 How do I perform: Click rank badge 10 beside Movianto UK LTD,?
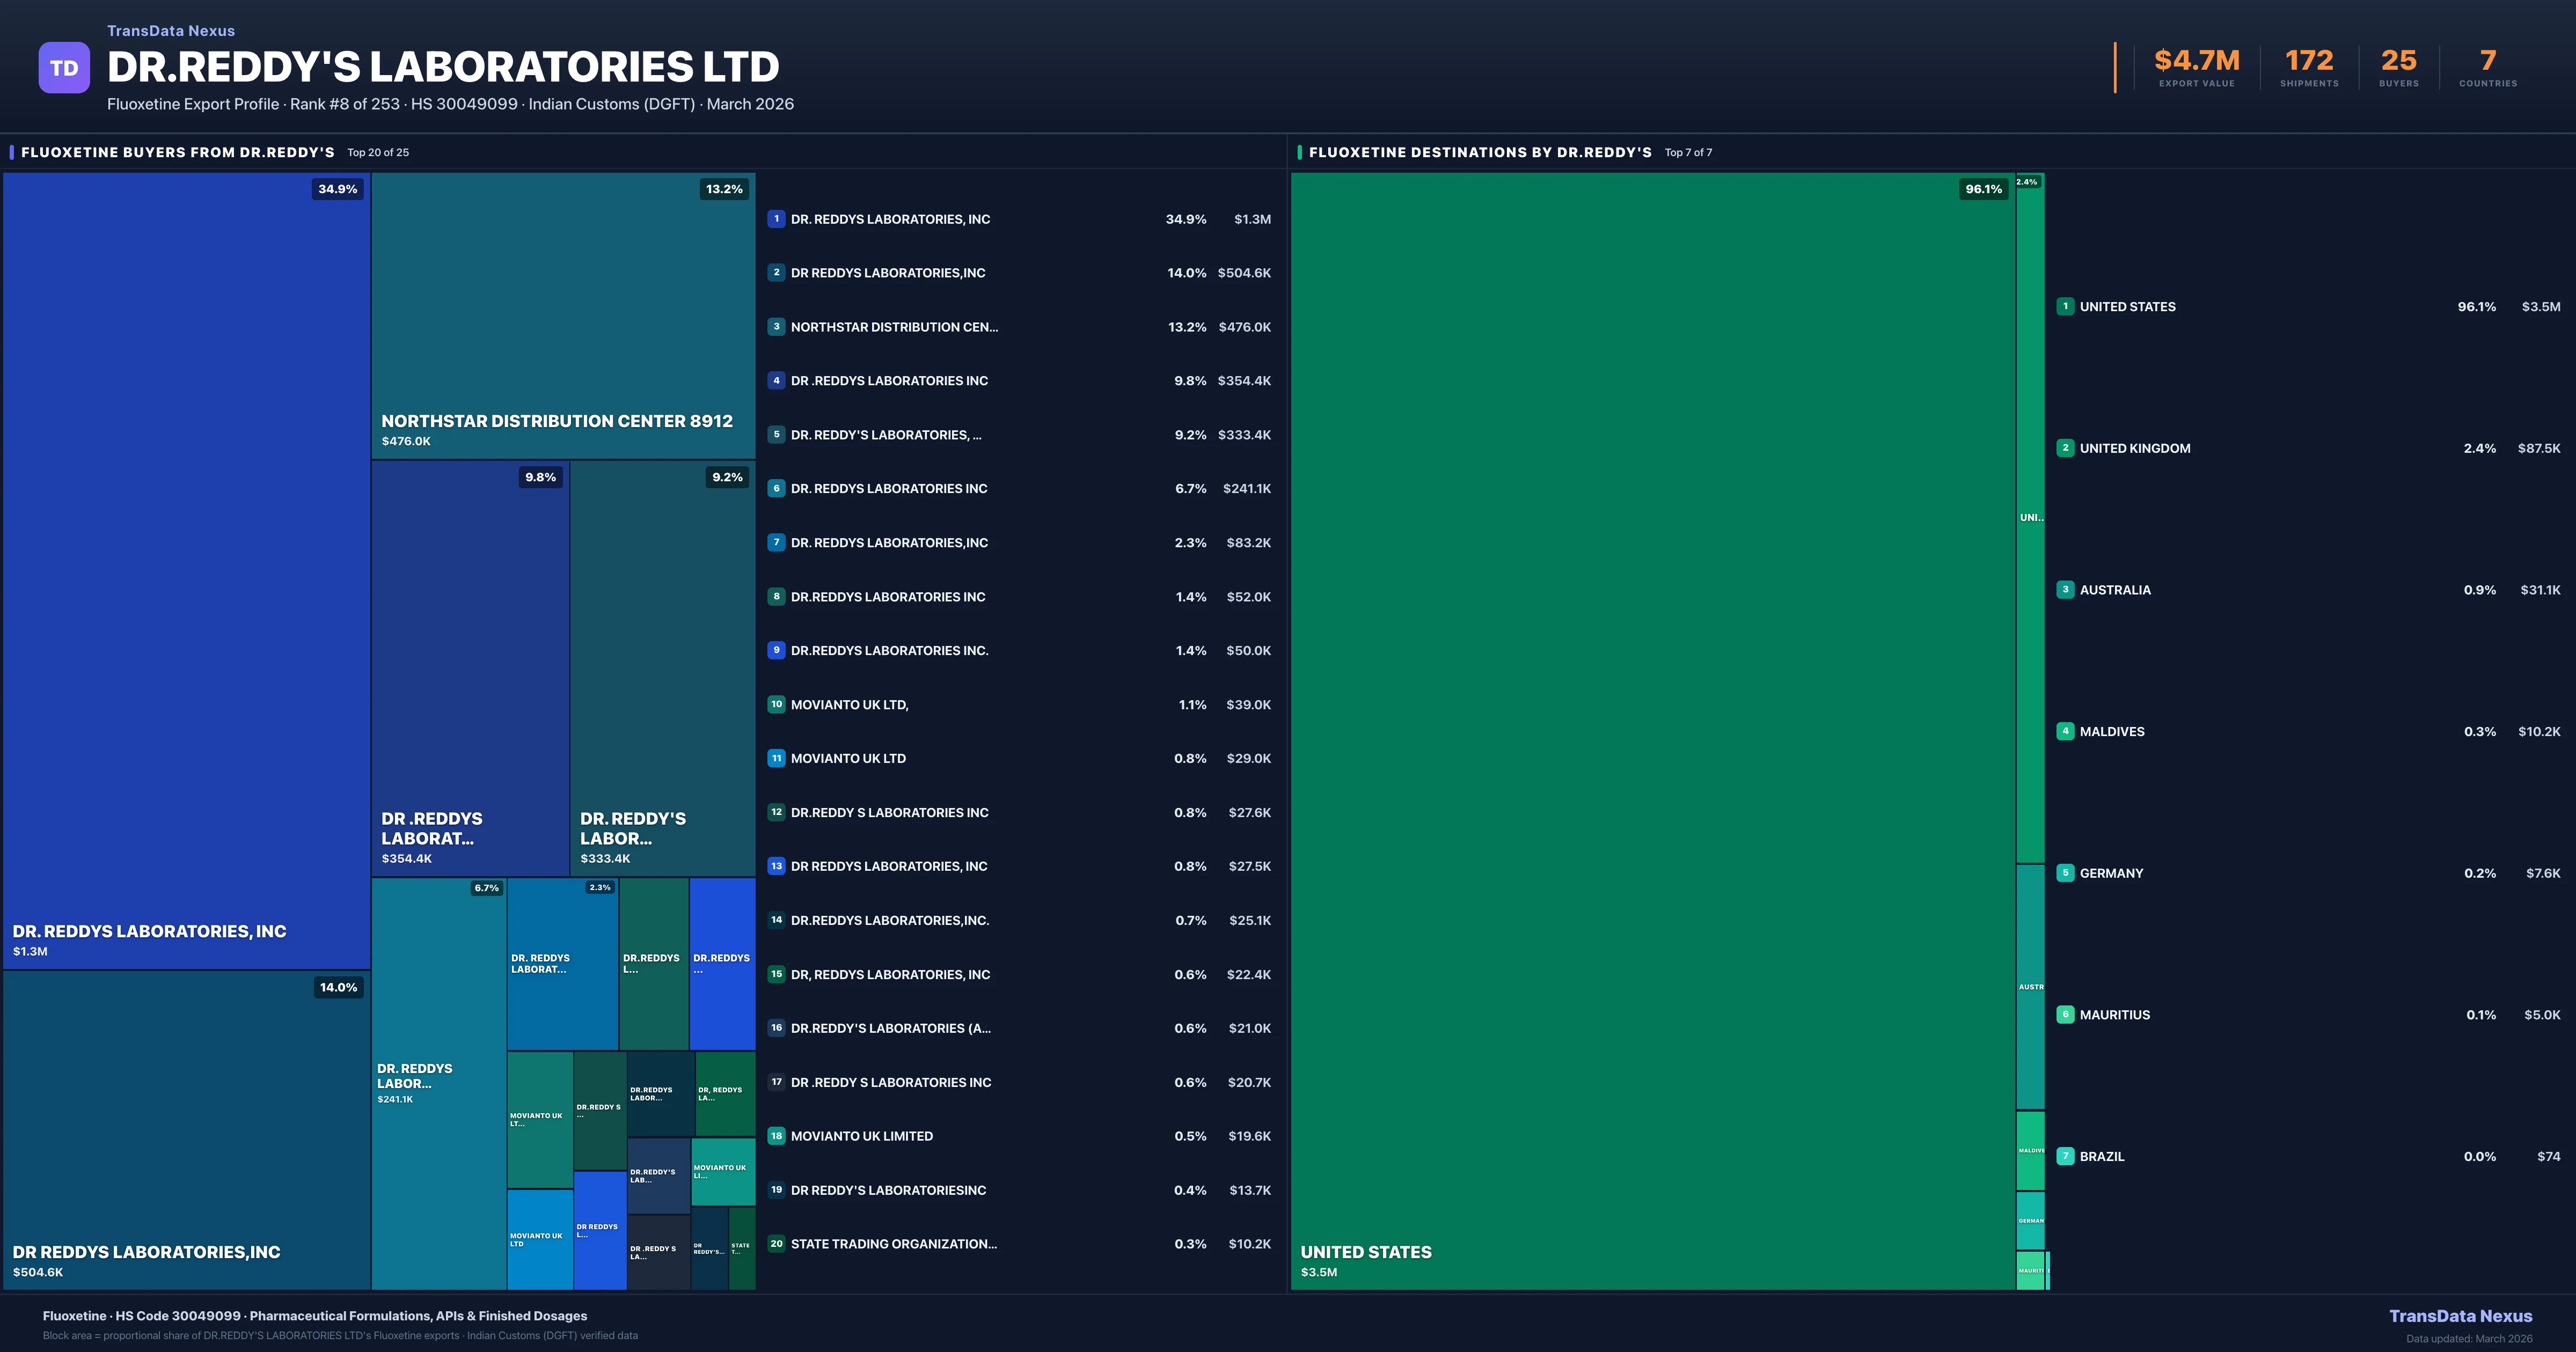tap(776, 704)
